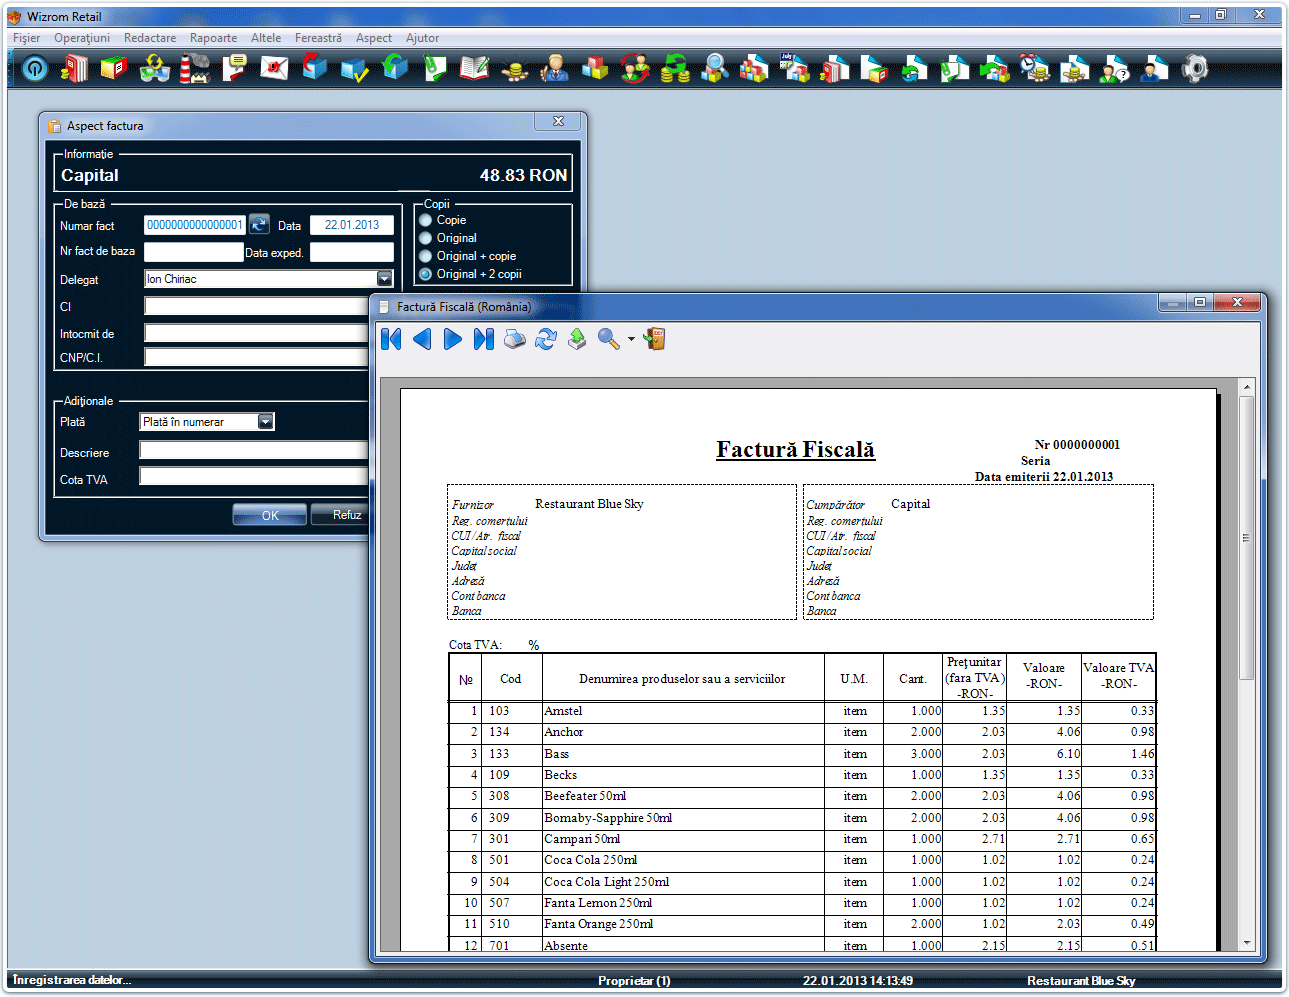Select the Original radio option
Screen dimensions: 1289x997
(x=426, y=238)
